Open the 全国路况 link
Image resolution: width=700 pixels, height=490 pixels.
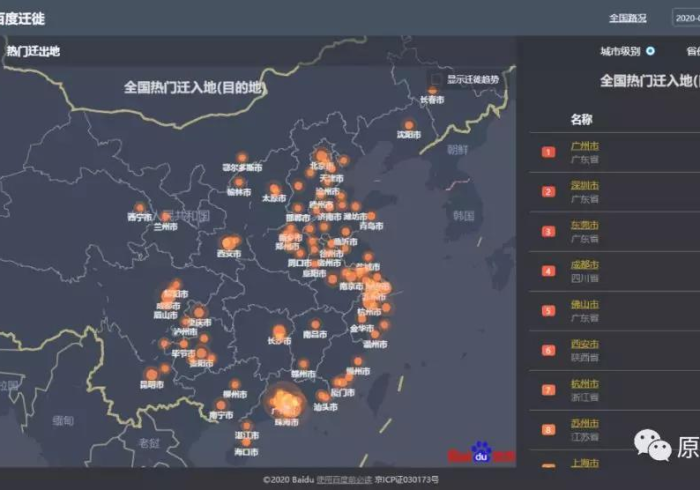coord(628,18)
